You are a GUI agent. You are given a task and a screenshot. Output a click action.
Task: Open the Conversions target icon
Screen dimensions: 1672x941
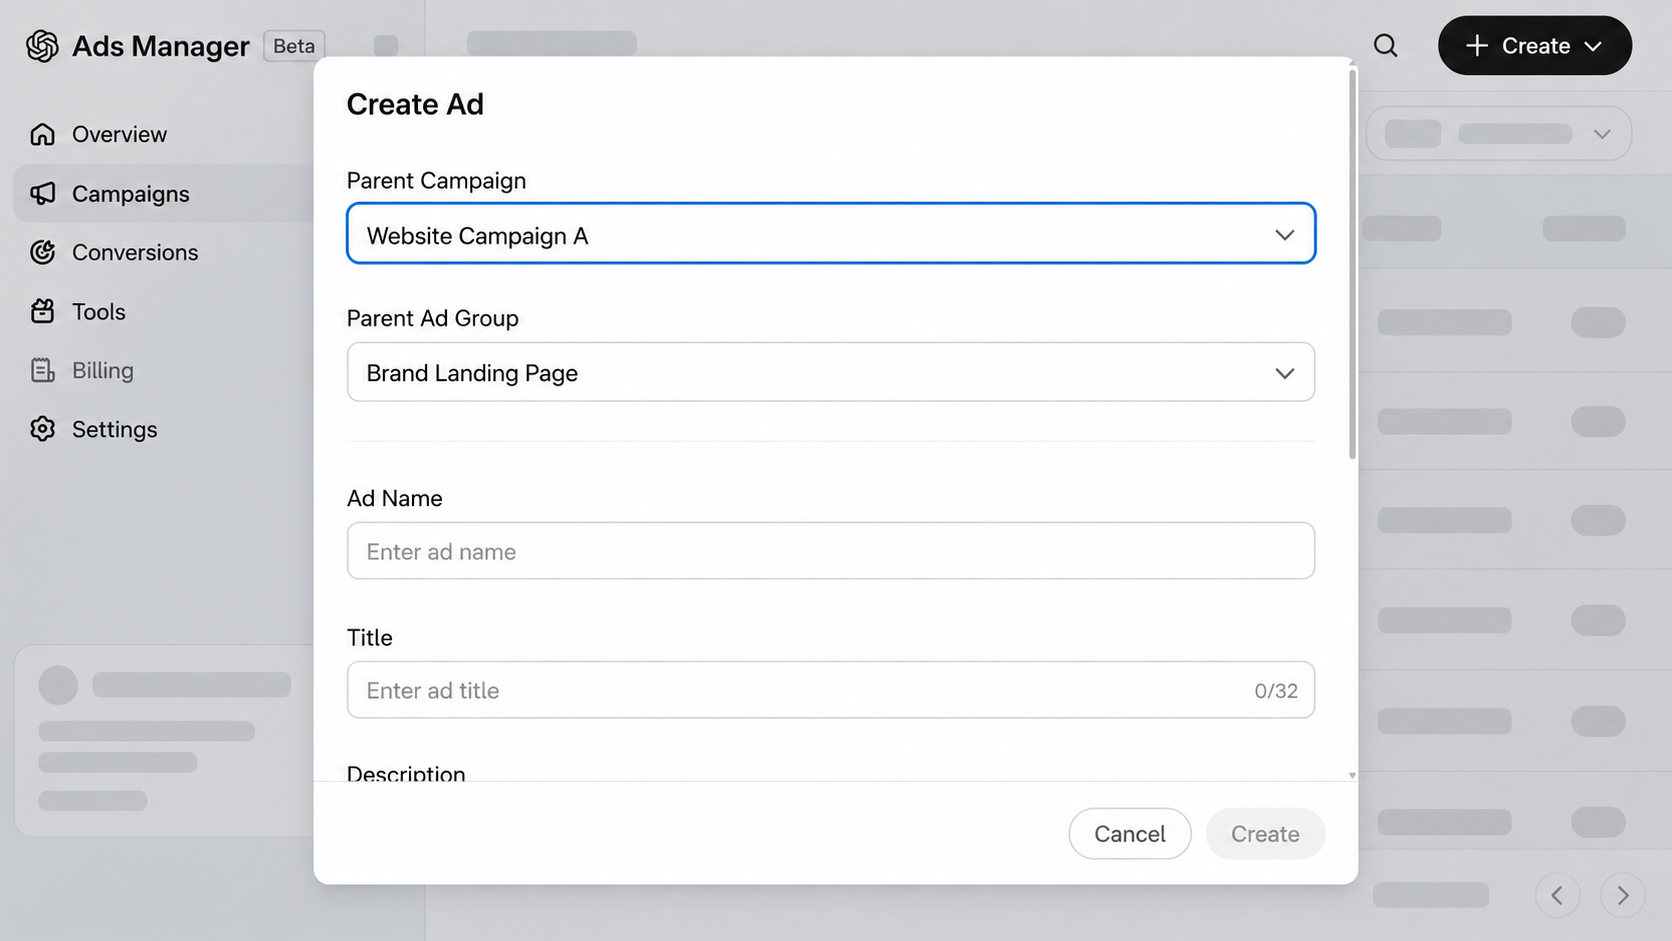point(42,252)
